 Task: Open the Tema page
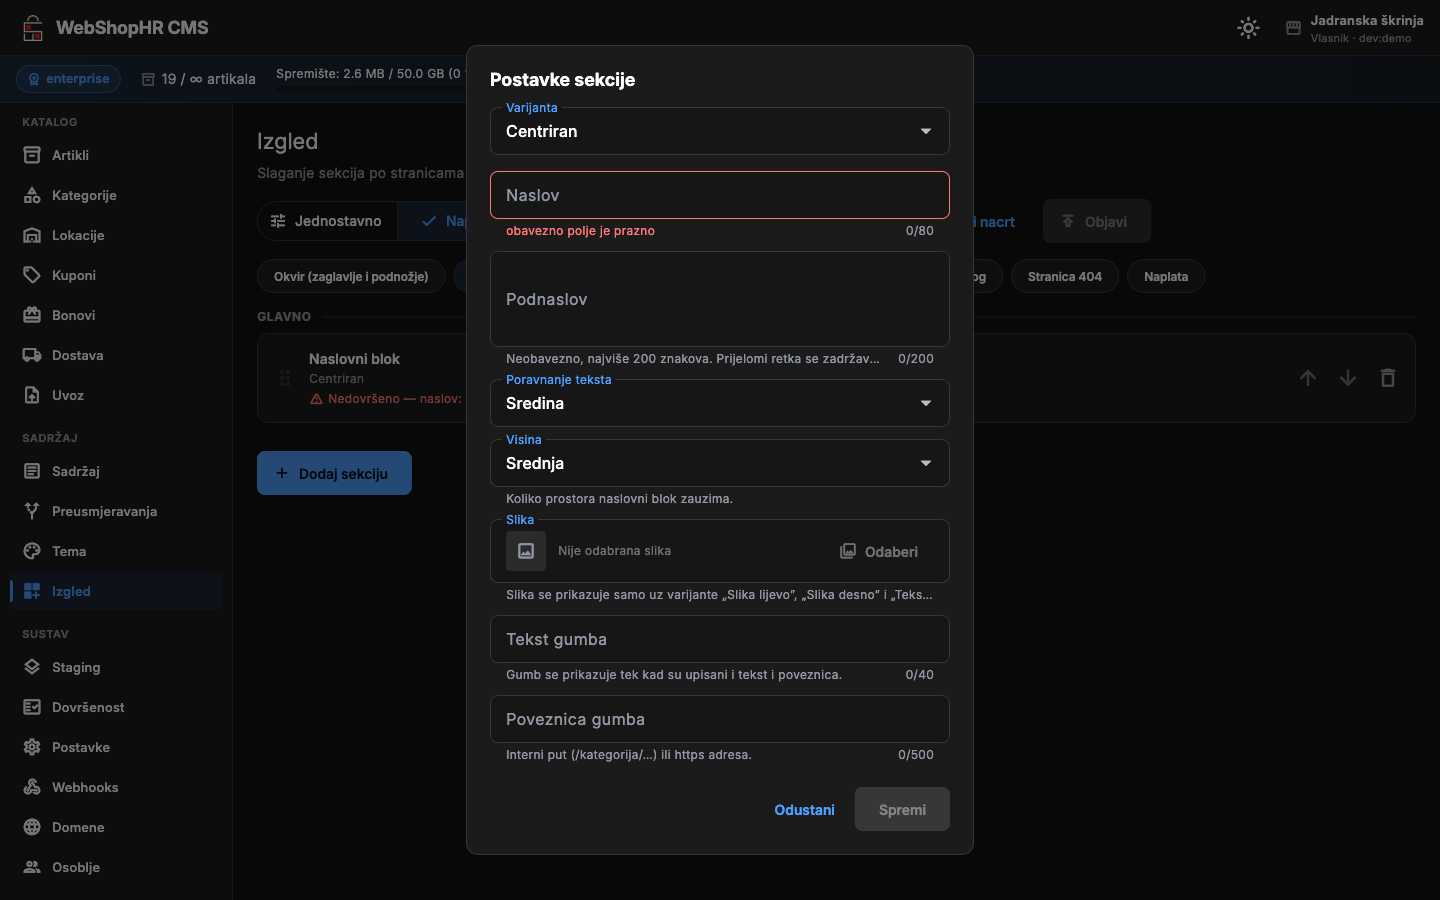pos(116,551)
